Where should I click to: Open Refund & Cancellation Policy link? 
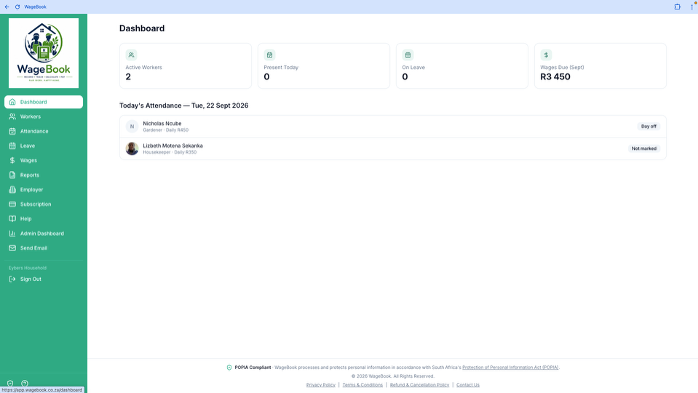click(419, 385)
